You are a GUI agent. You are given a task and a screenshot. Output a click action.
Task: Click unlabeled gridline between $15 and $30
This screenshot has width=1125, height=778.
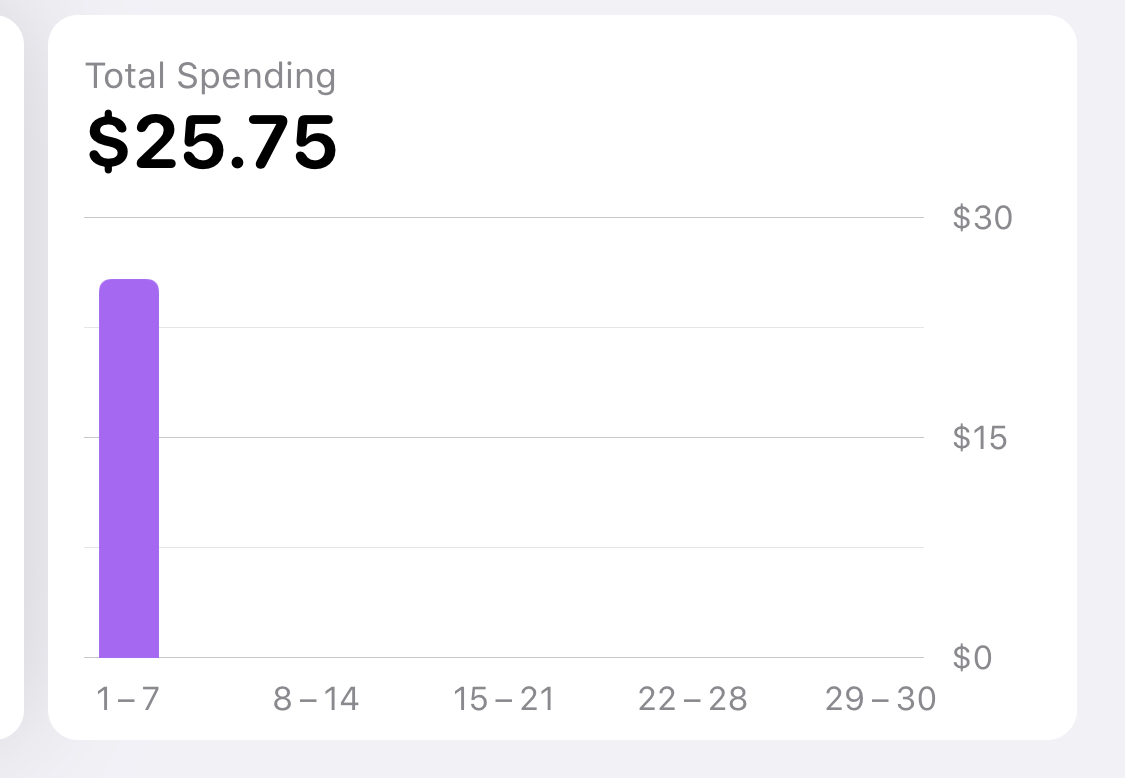(504, 327)
